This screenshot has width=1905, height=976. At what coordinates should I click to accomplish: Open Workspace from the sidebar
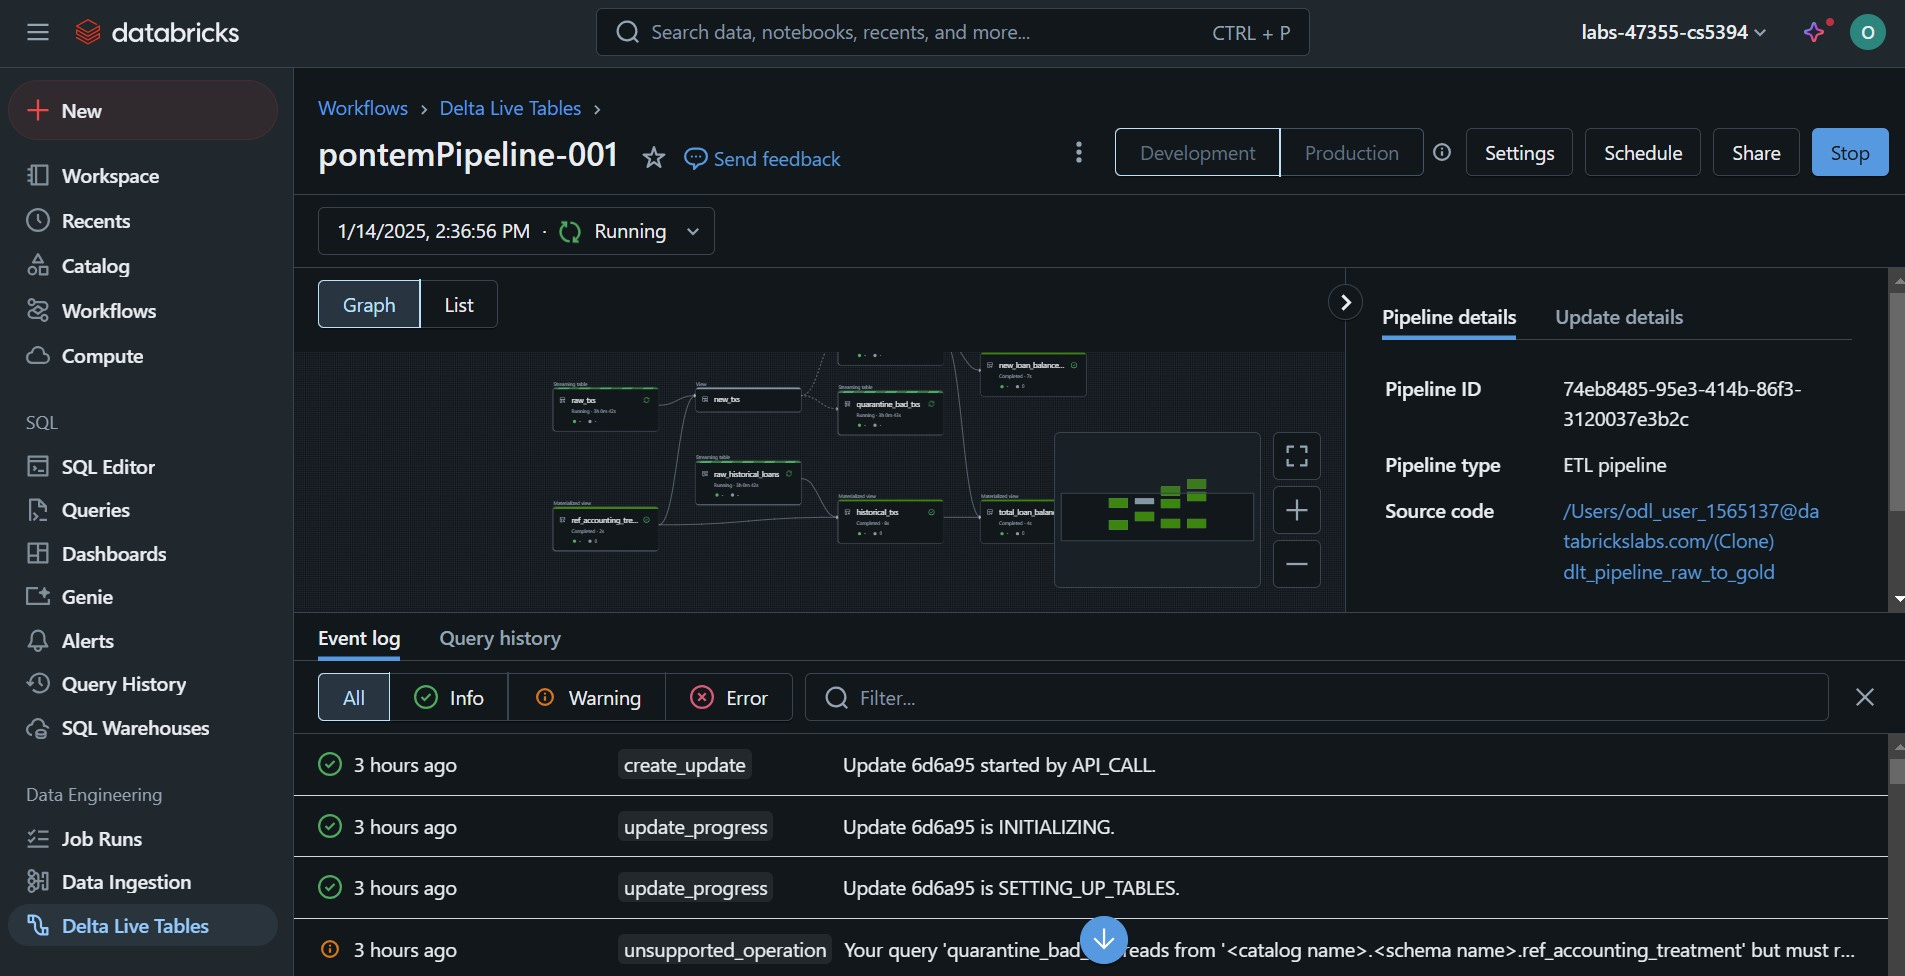pyautogui.click(x=143, y=176)
